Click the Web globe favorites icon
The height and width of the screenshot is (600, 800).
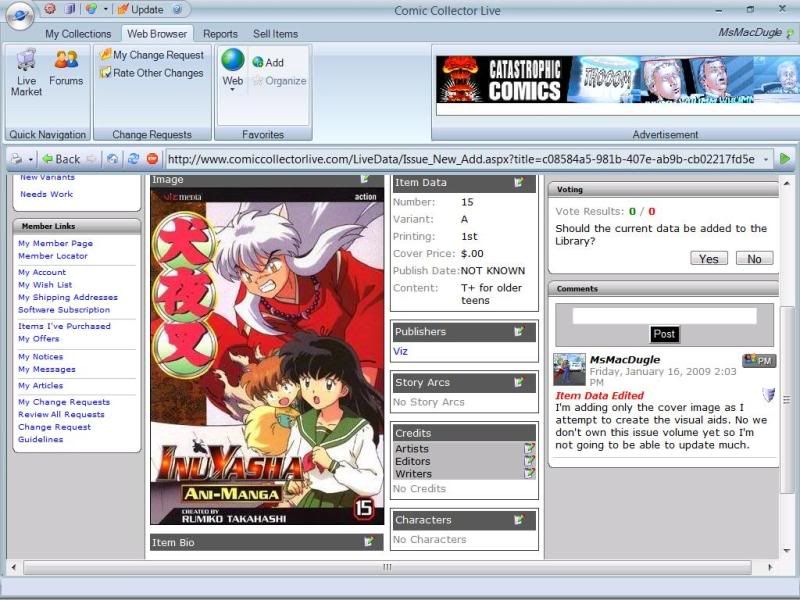click(x=233, y=60)
